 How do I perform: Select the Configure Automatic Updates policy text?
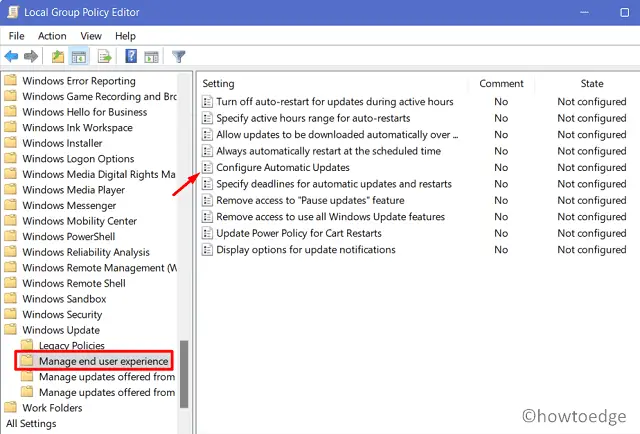pos(283,167)
